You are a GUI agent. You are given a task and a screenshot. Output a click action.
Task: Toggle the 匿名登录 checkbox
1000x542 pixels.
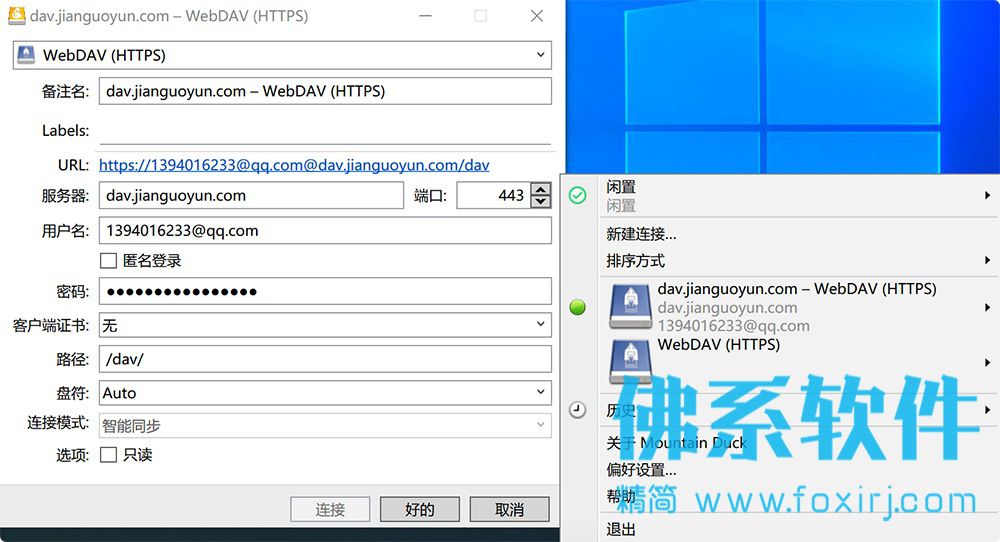point(108,260)
